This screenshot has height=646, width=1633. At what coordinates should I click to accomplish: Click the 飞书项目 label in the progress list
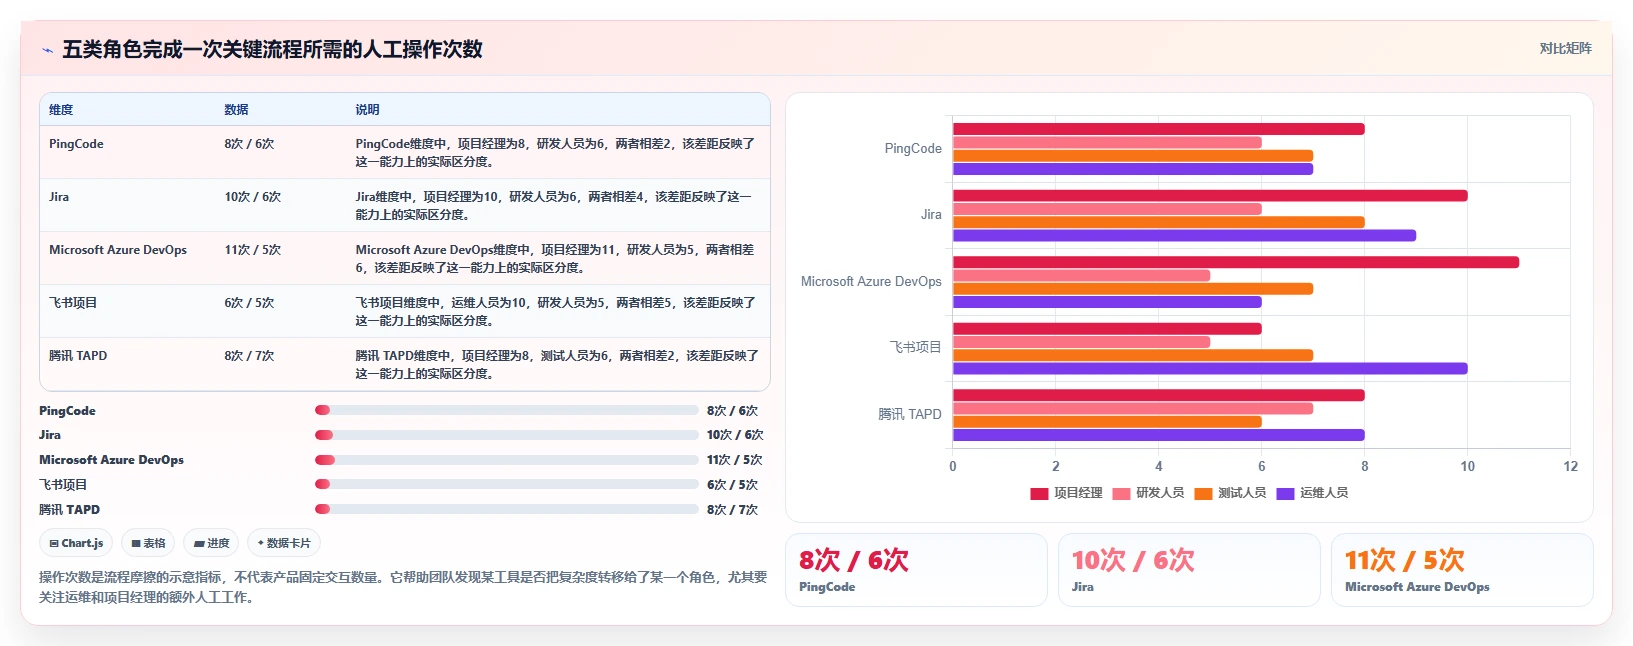pyautogui.click(x=63, y=485)
